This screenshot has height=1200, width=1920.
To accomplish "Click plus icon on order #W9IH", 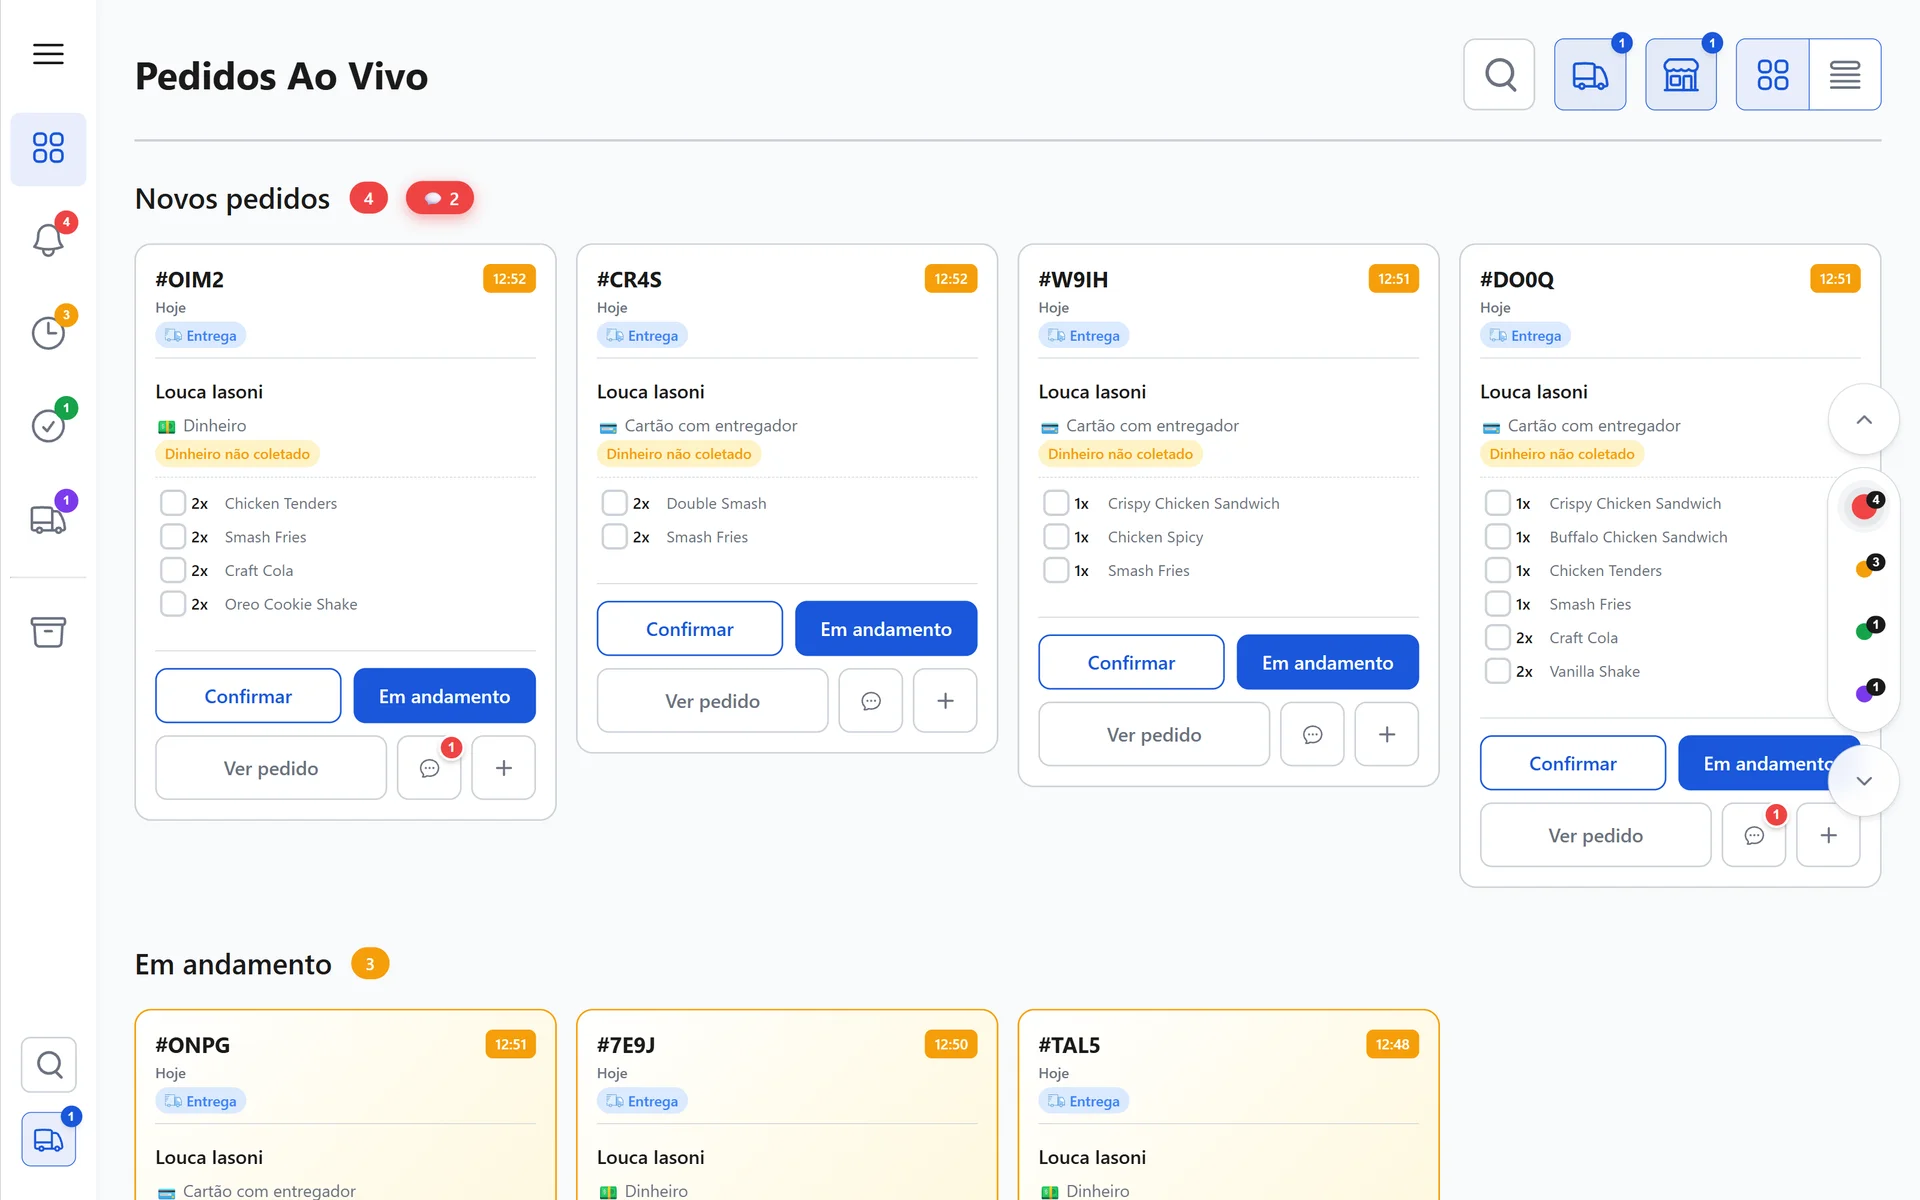I will click(1387, 735).
